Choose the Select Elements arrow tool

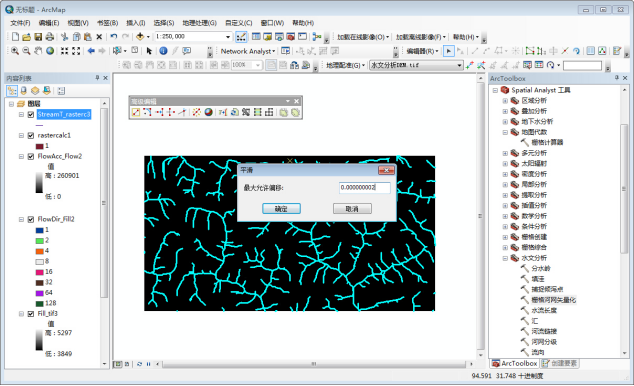pos(149,51)
